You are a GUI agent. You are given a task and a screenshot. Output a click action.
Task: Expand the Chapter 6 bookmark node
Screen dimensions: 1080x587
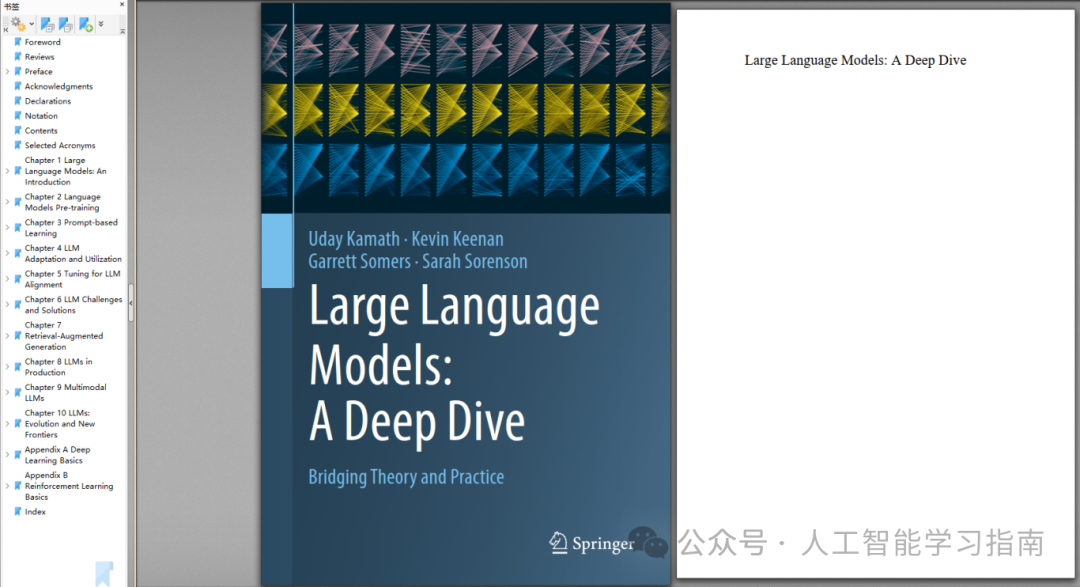[8, 305]
